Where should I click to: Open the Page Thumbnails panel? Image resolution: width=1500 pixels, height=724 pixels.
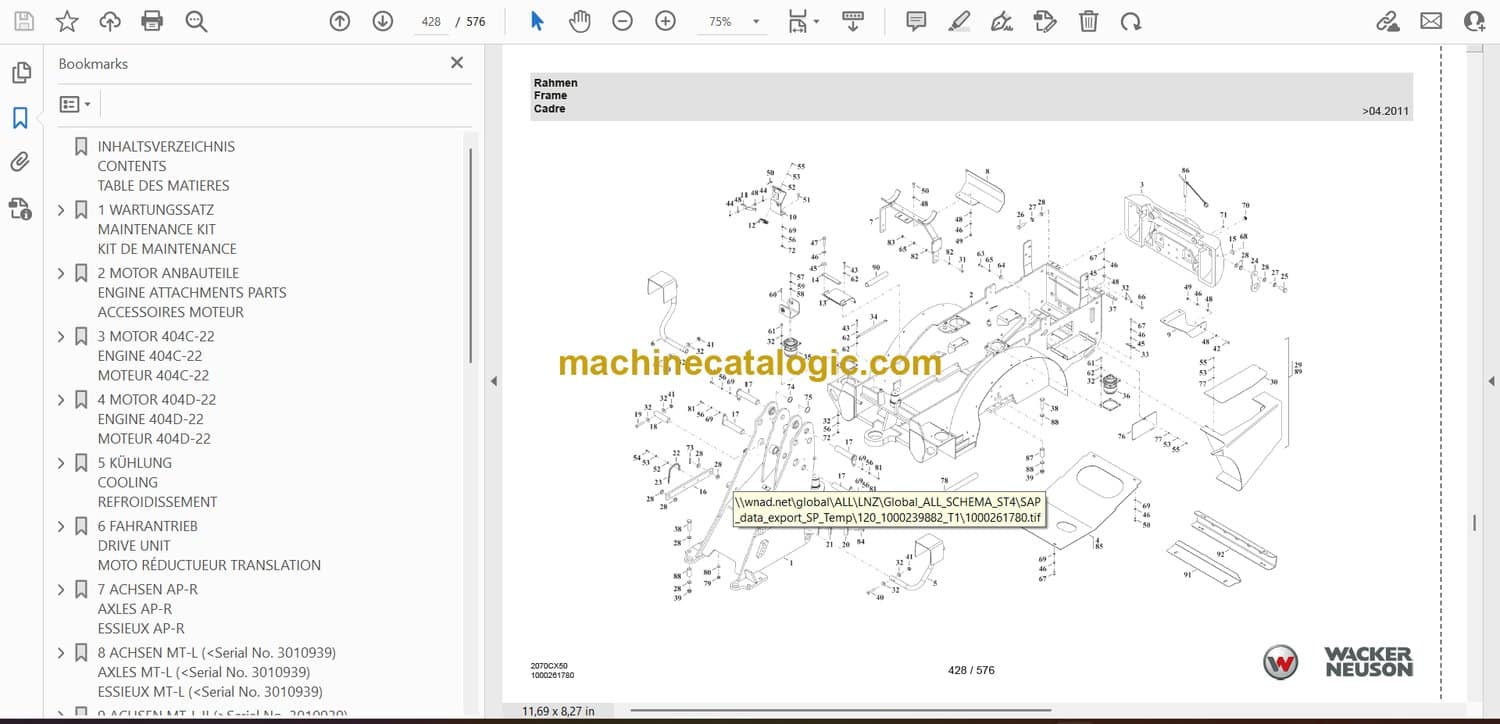pyautogui.click(x=20, y=73)
